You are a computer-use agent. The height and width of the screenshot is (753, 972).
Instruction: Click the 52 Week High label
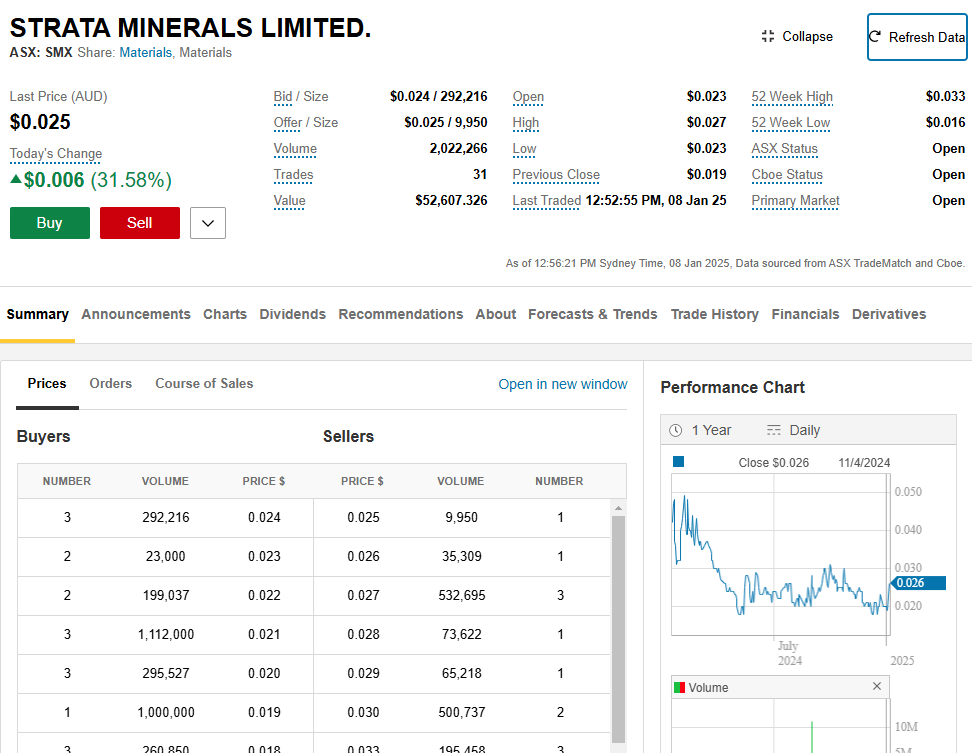(792, 97)
